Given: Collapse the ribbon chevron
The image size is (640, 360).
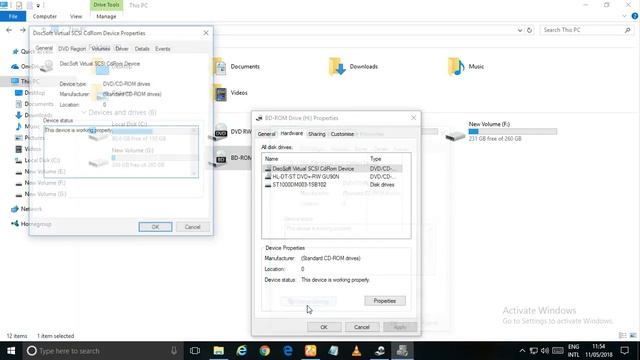Looking at the screenshot, I should 624,16.
